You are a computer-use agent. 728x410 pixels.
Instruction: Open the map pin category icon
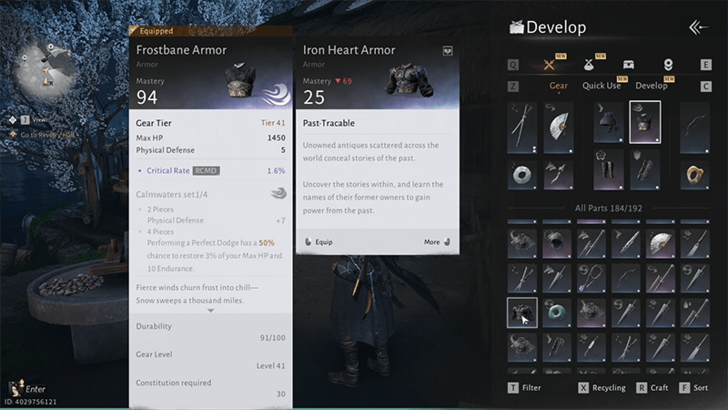point(668,65)
